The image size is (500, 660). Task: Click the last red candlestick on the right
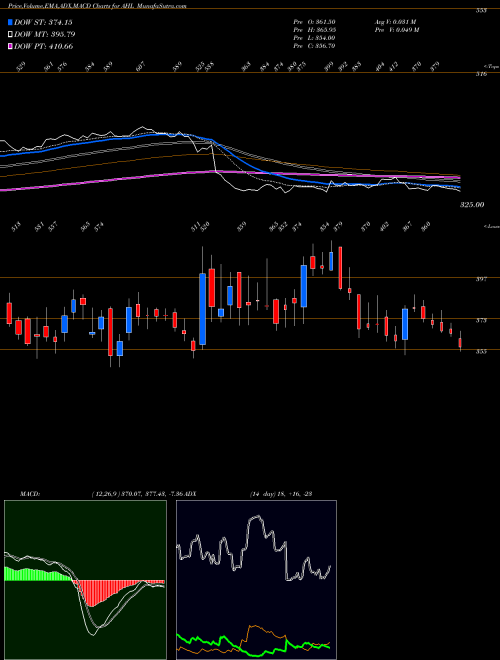[460, 343]
